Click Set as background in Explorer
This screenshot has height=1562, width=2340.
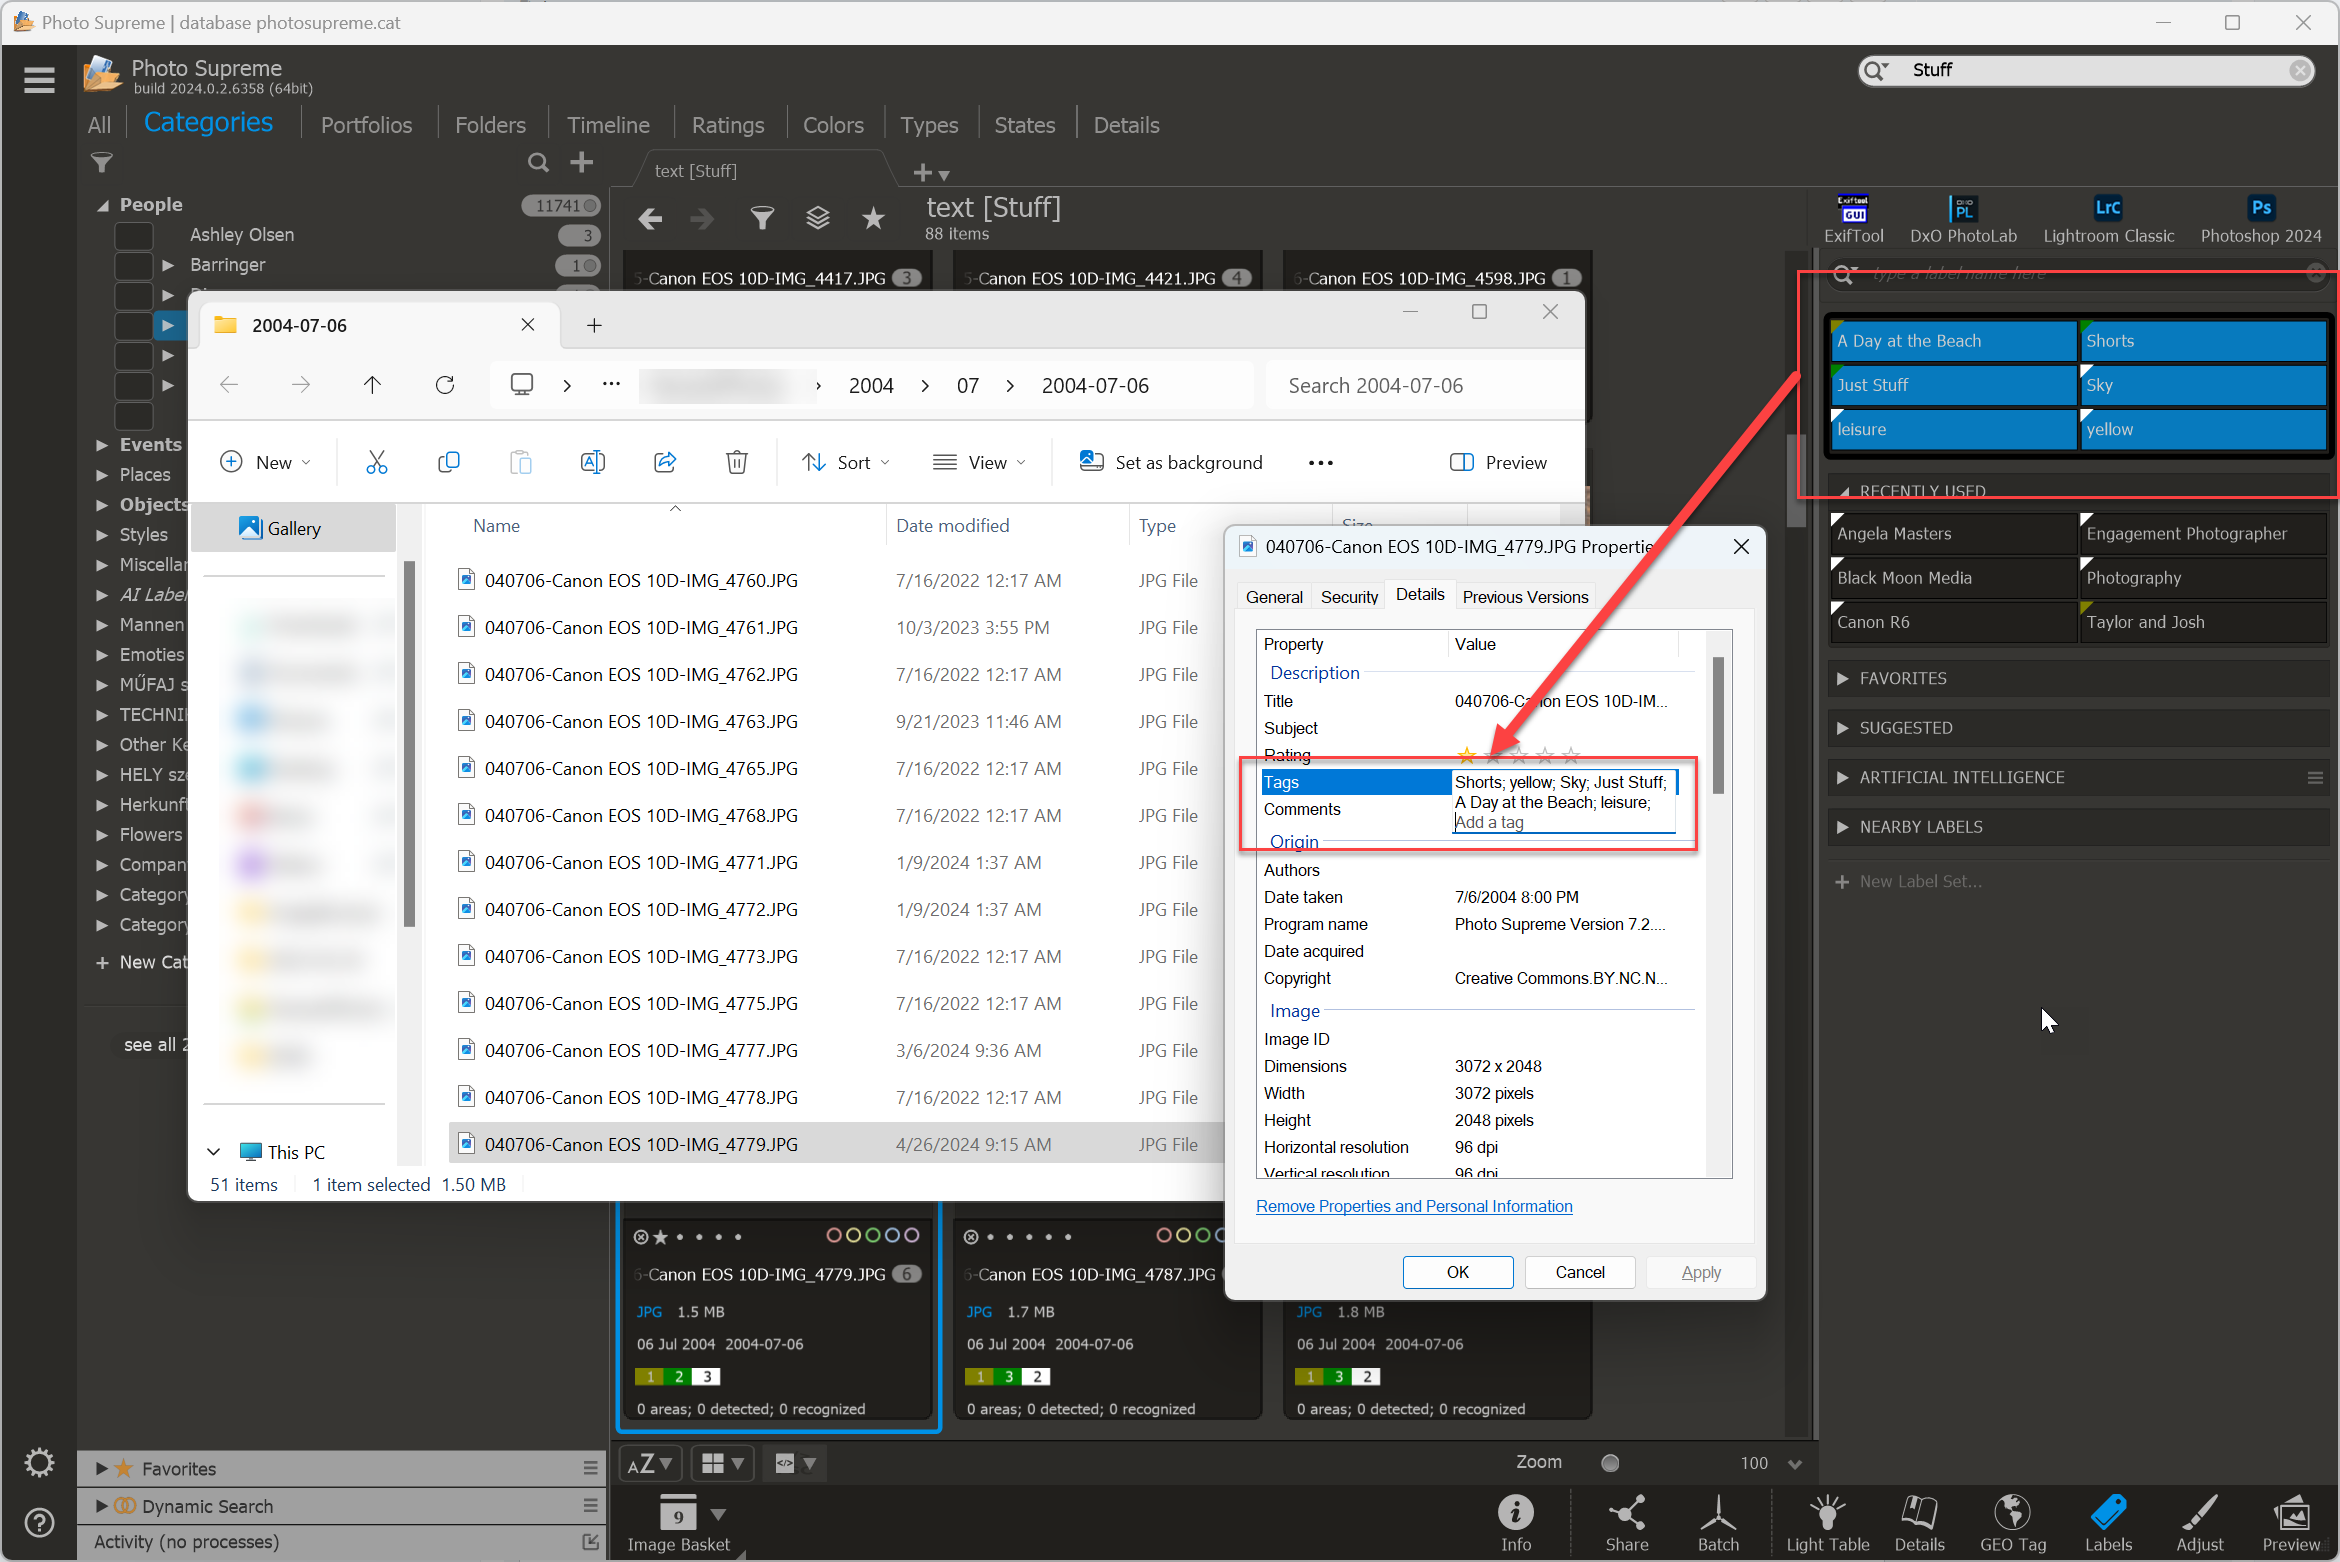coord(1172,462)
